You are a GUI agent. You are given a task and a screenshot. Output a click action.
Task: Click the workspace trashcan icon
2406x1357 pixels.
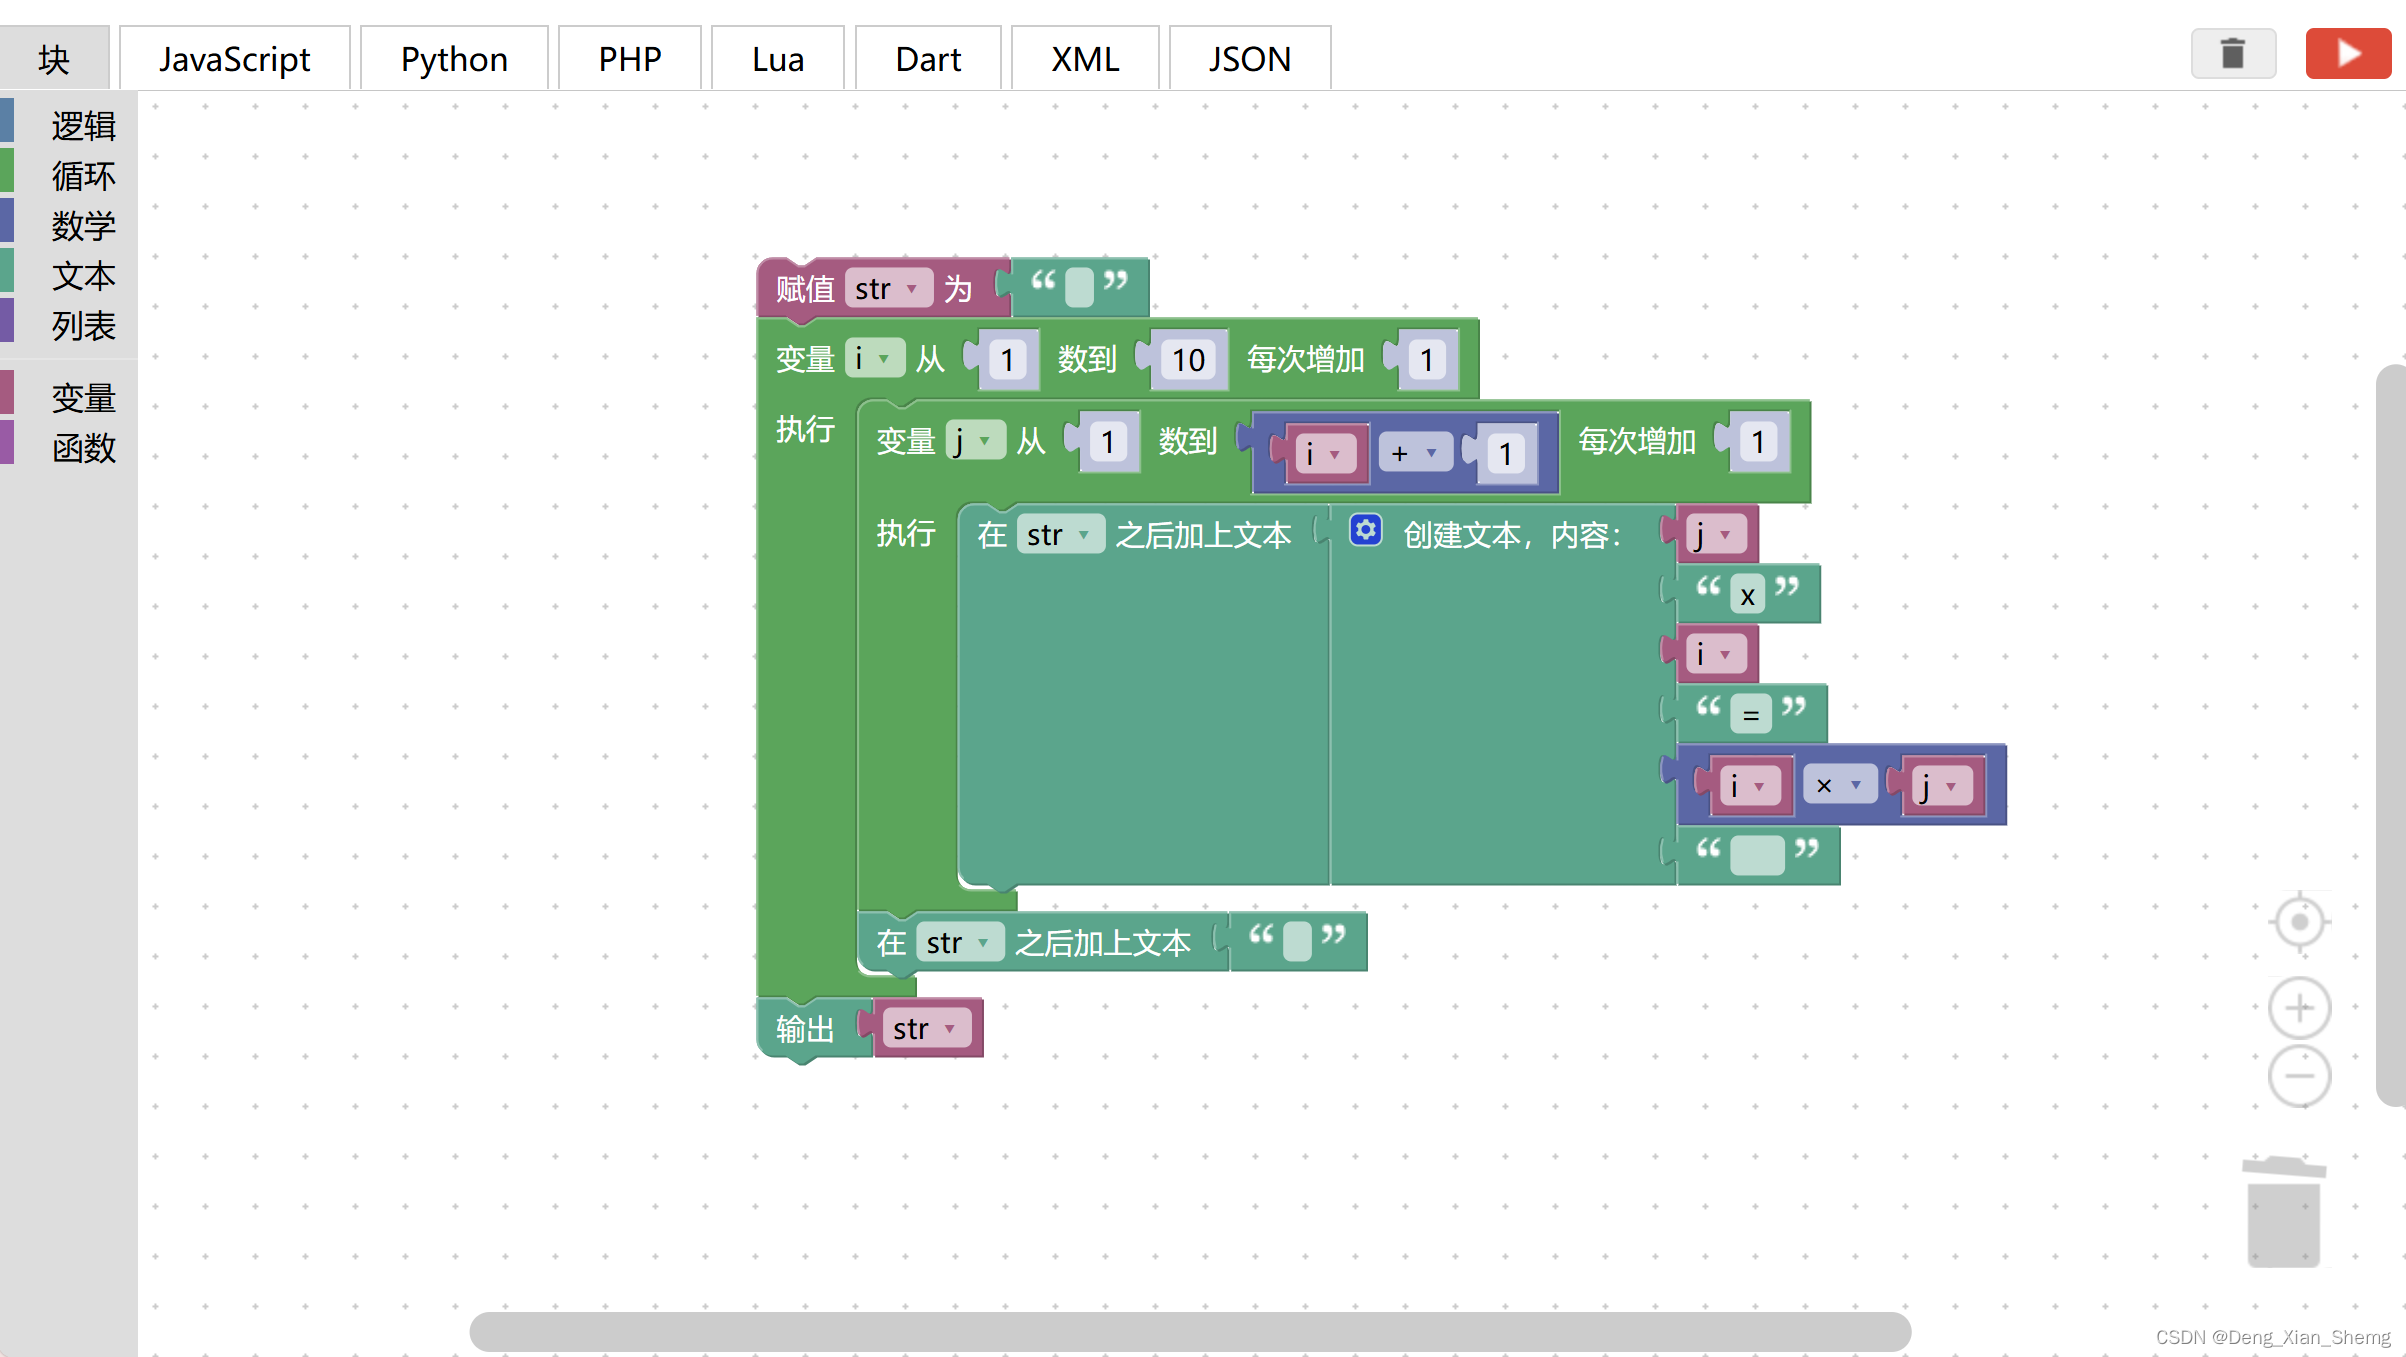point(2283,1211)
